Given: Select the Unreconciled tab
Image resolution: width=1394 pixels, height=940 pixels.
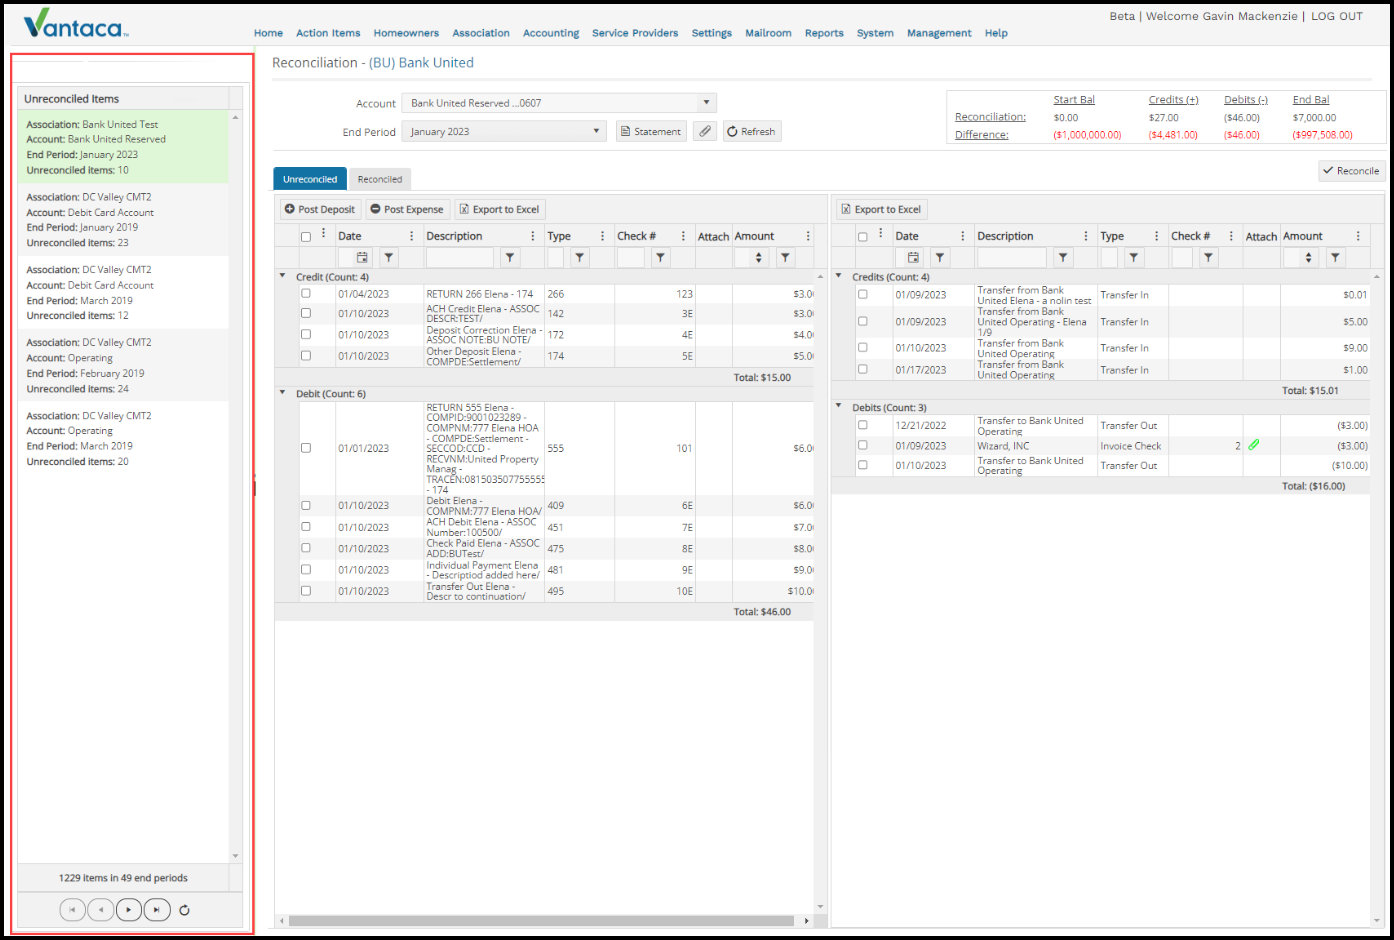Looking at the screenshot, I should pyautogui.click(x=310, y=179).
